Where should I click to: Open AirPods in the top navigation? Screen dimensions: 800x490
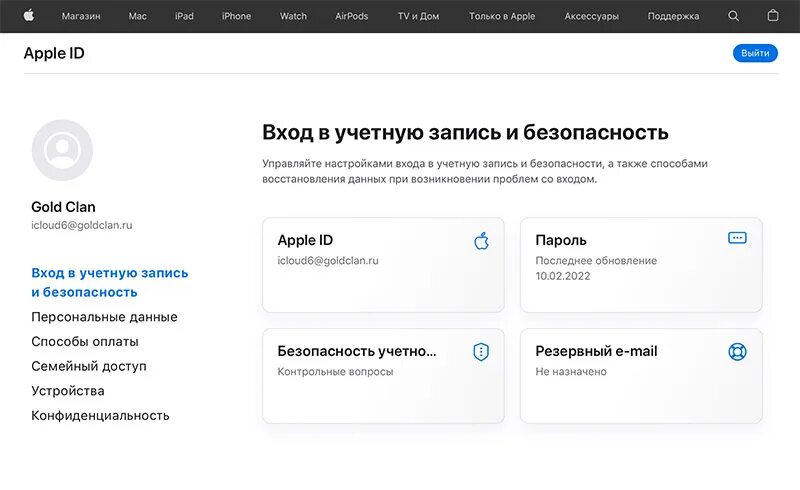[x=352, y=16]
